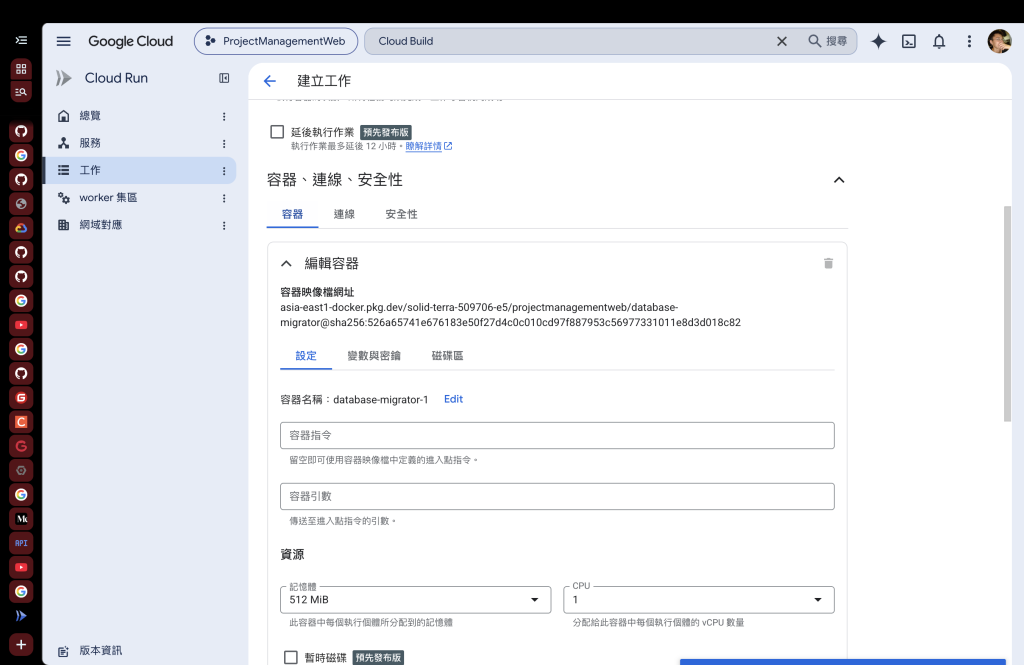The image size is (1024, 665).
Task: Open the top bar more options menu
Action: coord(969,41)
